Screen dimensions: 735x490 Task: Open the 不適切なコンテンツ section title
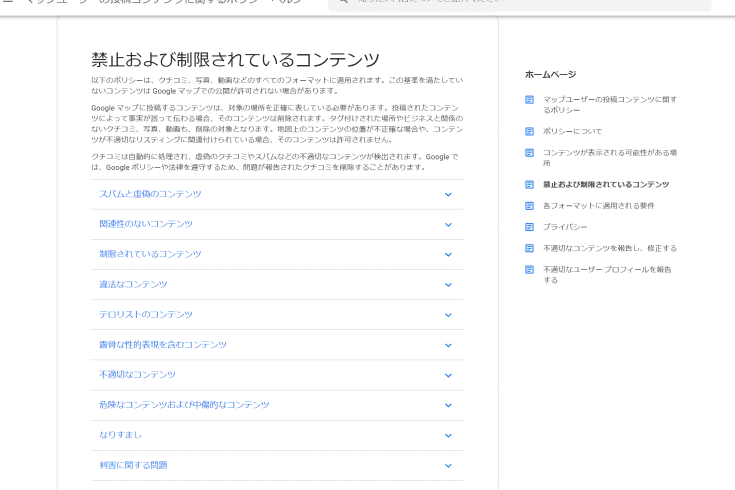click(137, 375)
